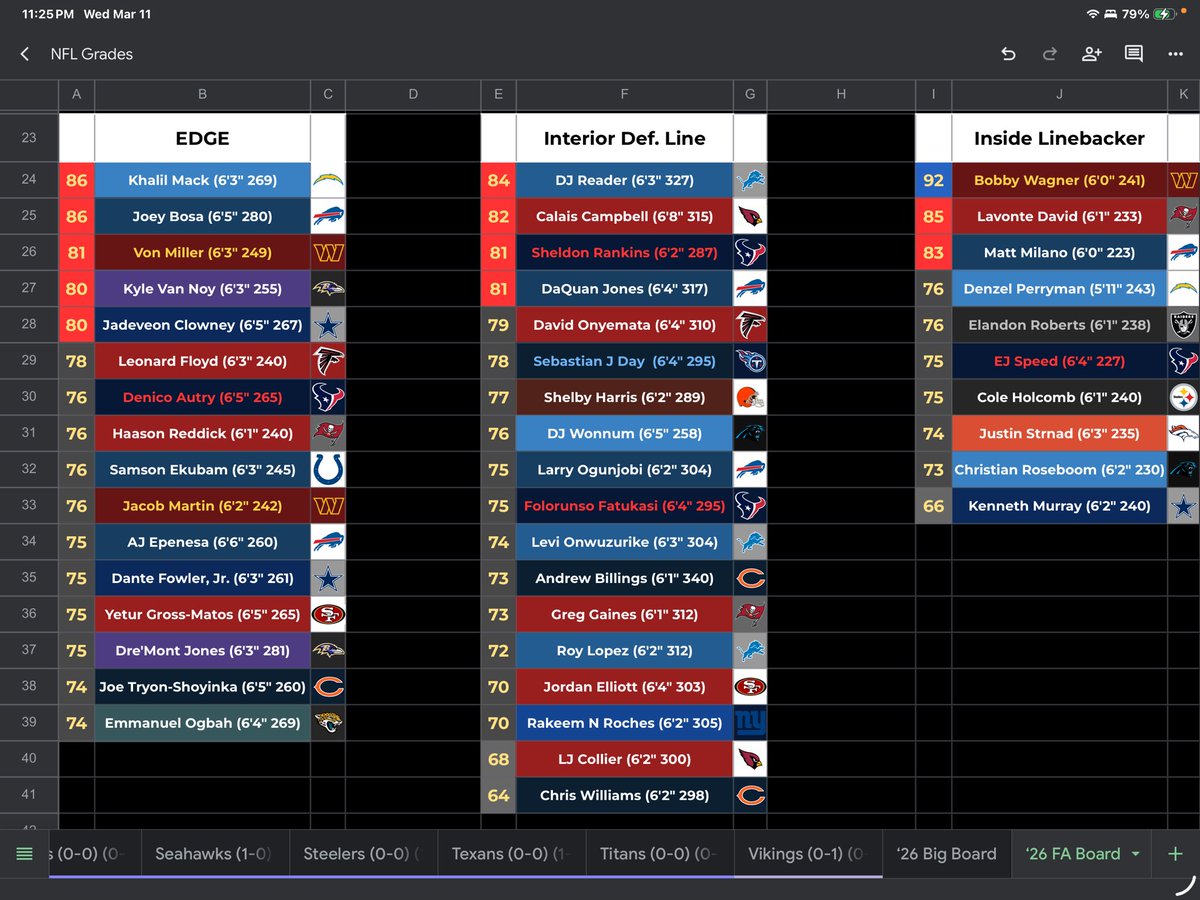Open the share/add people icon

(x=1091, y=54)
